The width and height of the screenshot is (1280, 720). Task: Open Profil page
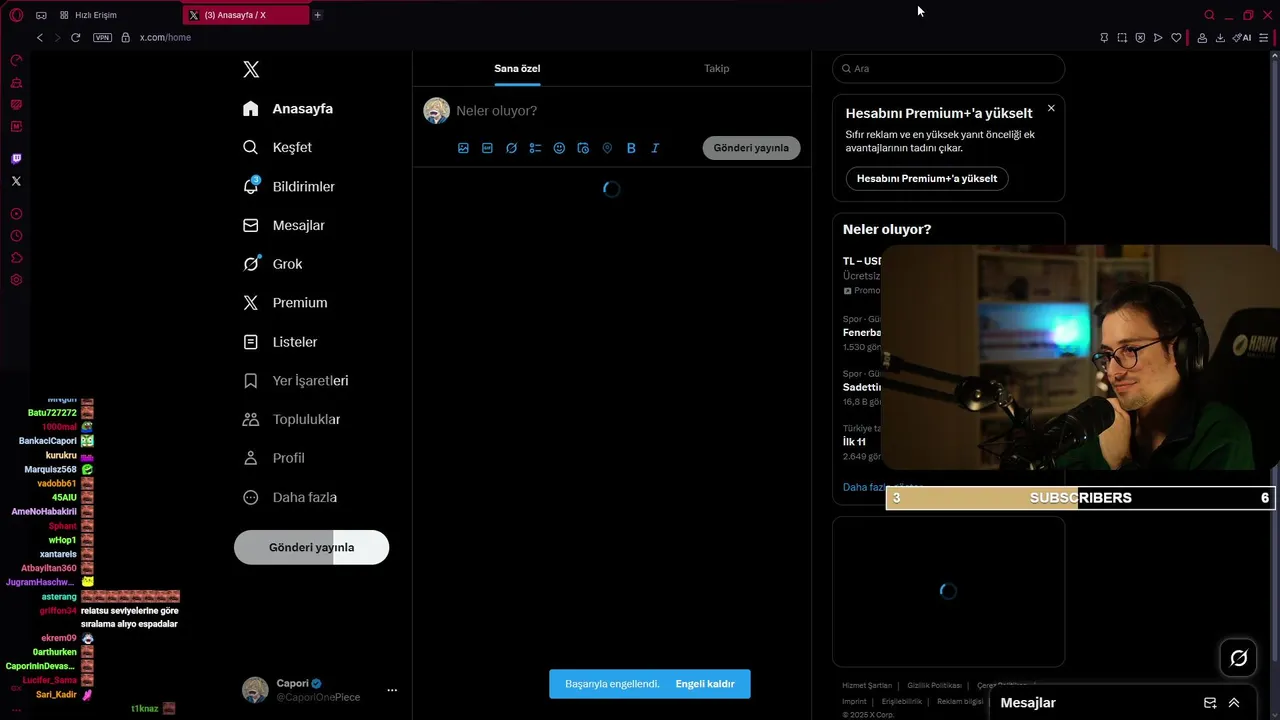click(274, 458)
